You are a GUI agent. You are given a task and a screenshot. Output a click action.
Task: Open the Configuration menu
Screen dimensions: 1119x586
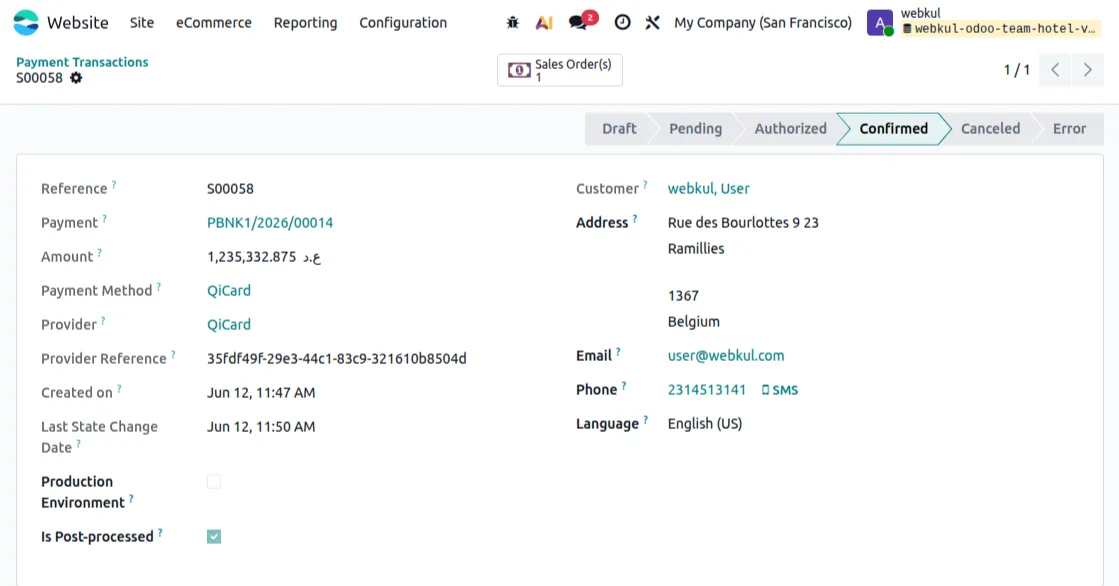(403, 23)
